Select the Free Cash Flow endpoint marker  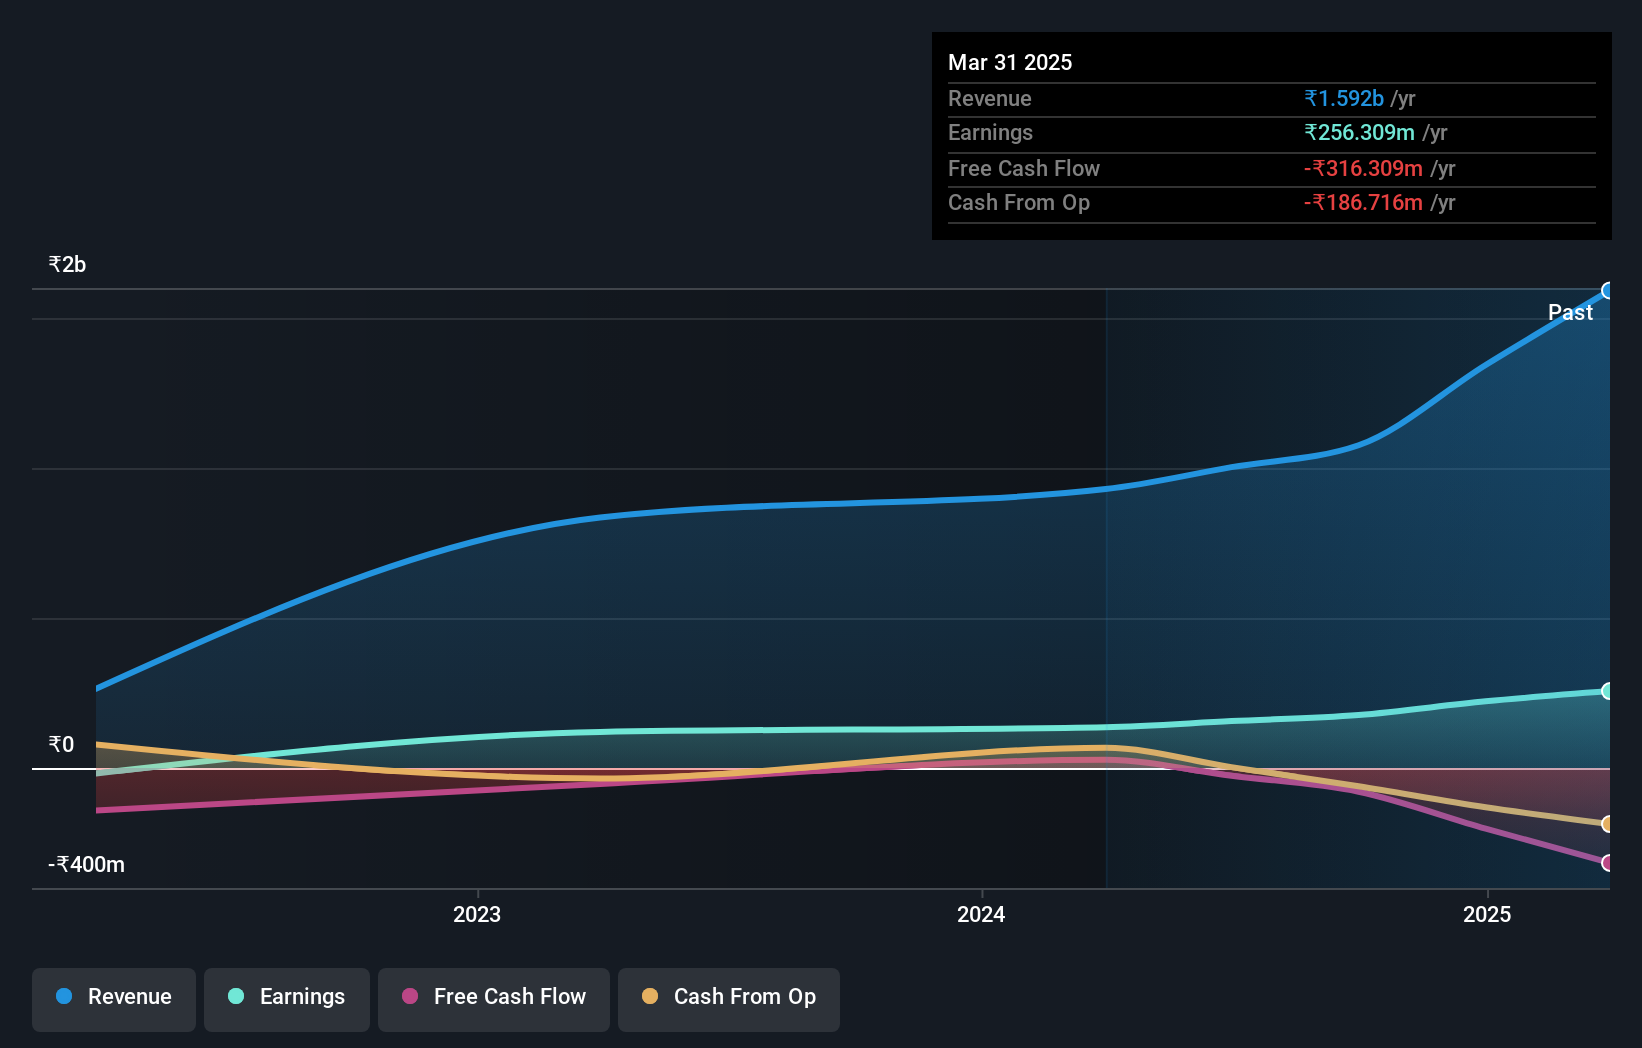1607,862
